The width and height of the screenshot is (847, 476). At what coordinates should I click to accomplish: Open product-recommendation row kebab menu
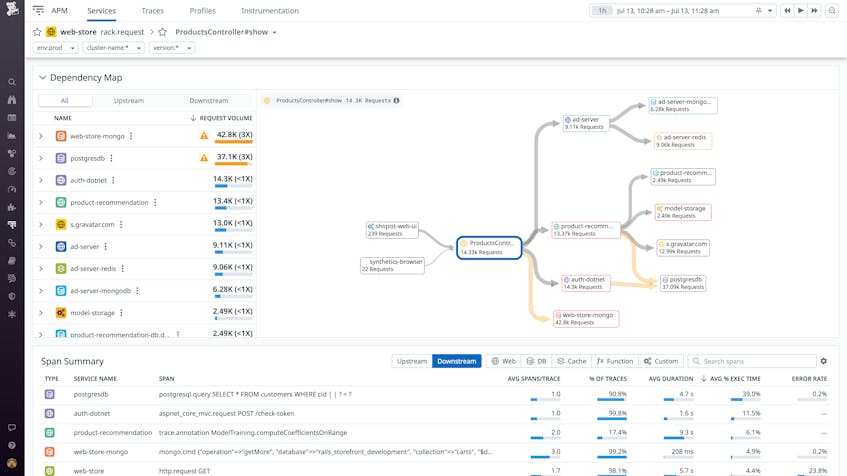(155, 203)
